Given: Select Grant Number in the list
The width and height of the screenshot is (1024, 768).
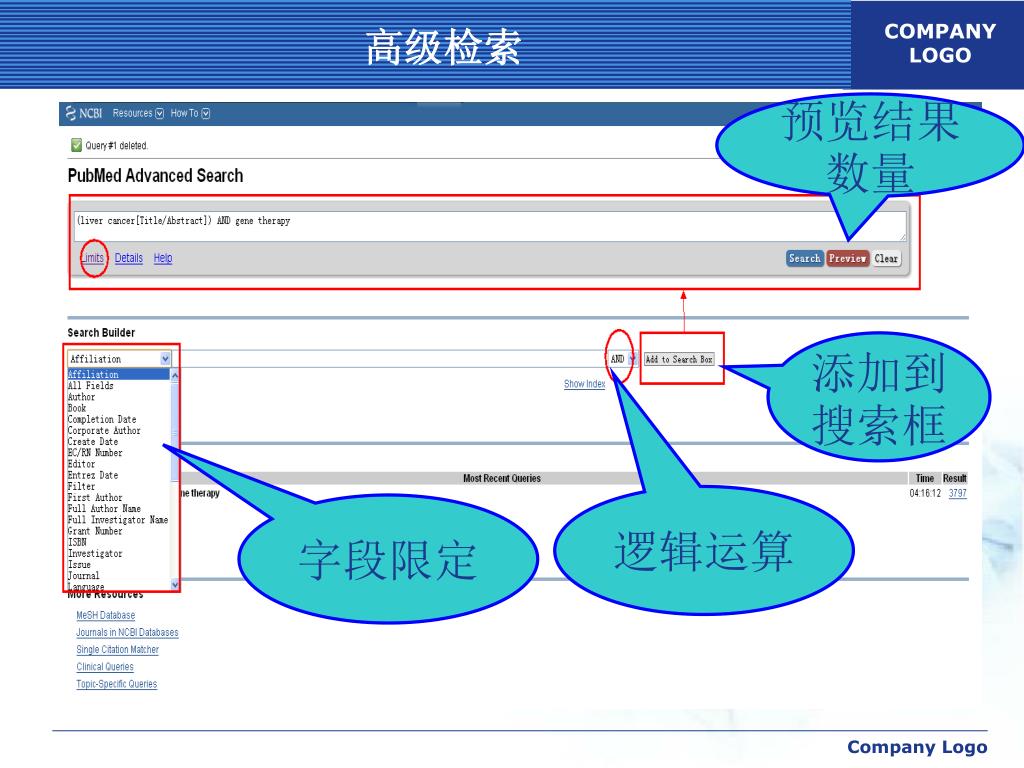Looking at the screenshot, I should click(x=118, y=531).
